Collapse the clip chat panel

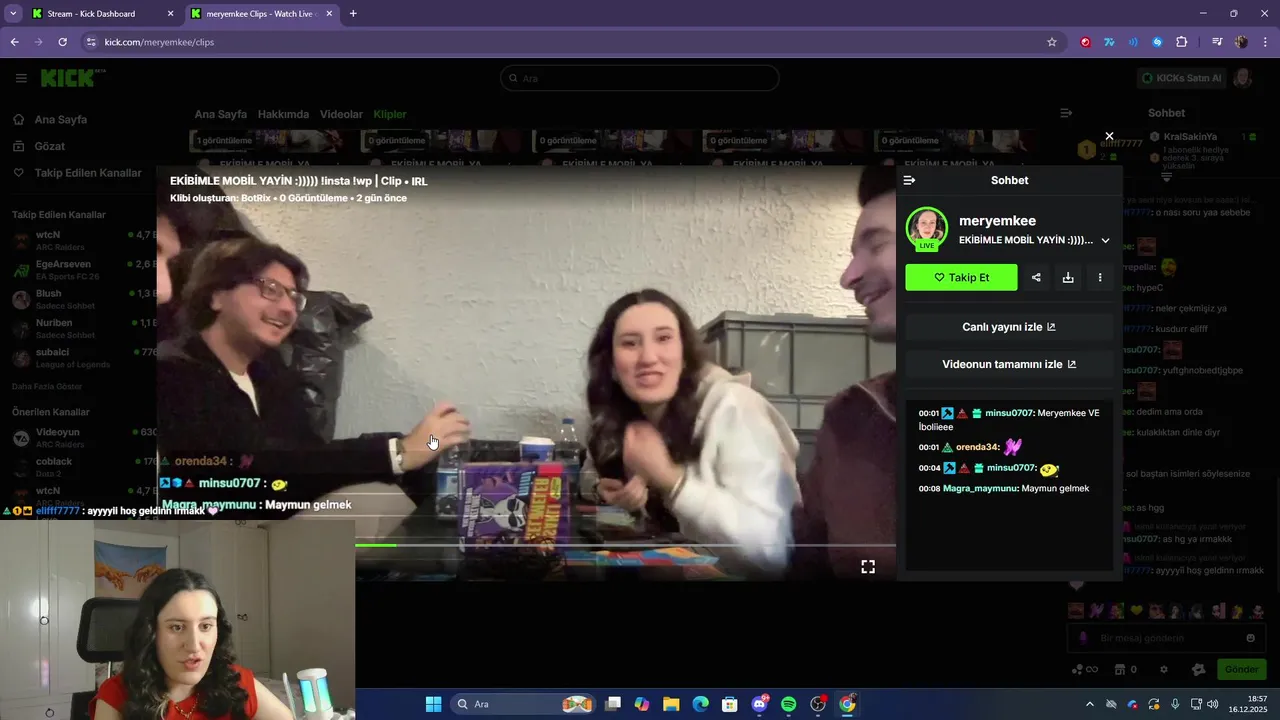pos(909,180)
